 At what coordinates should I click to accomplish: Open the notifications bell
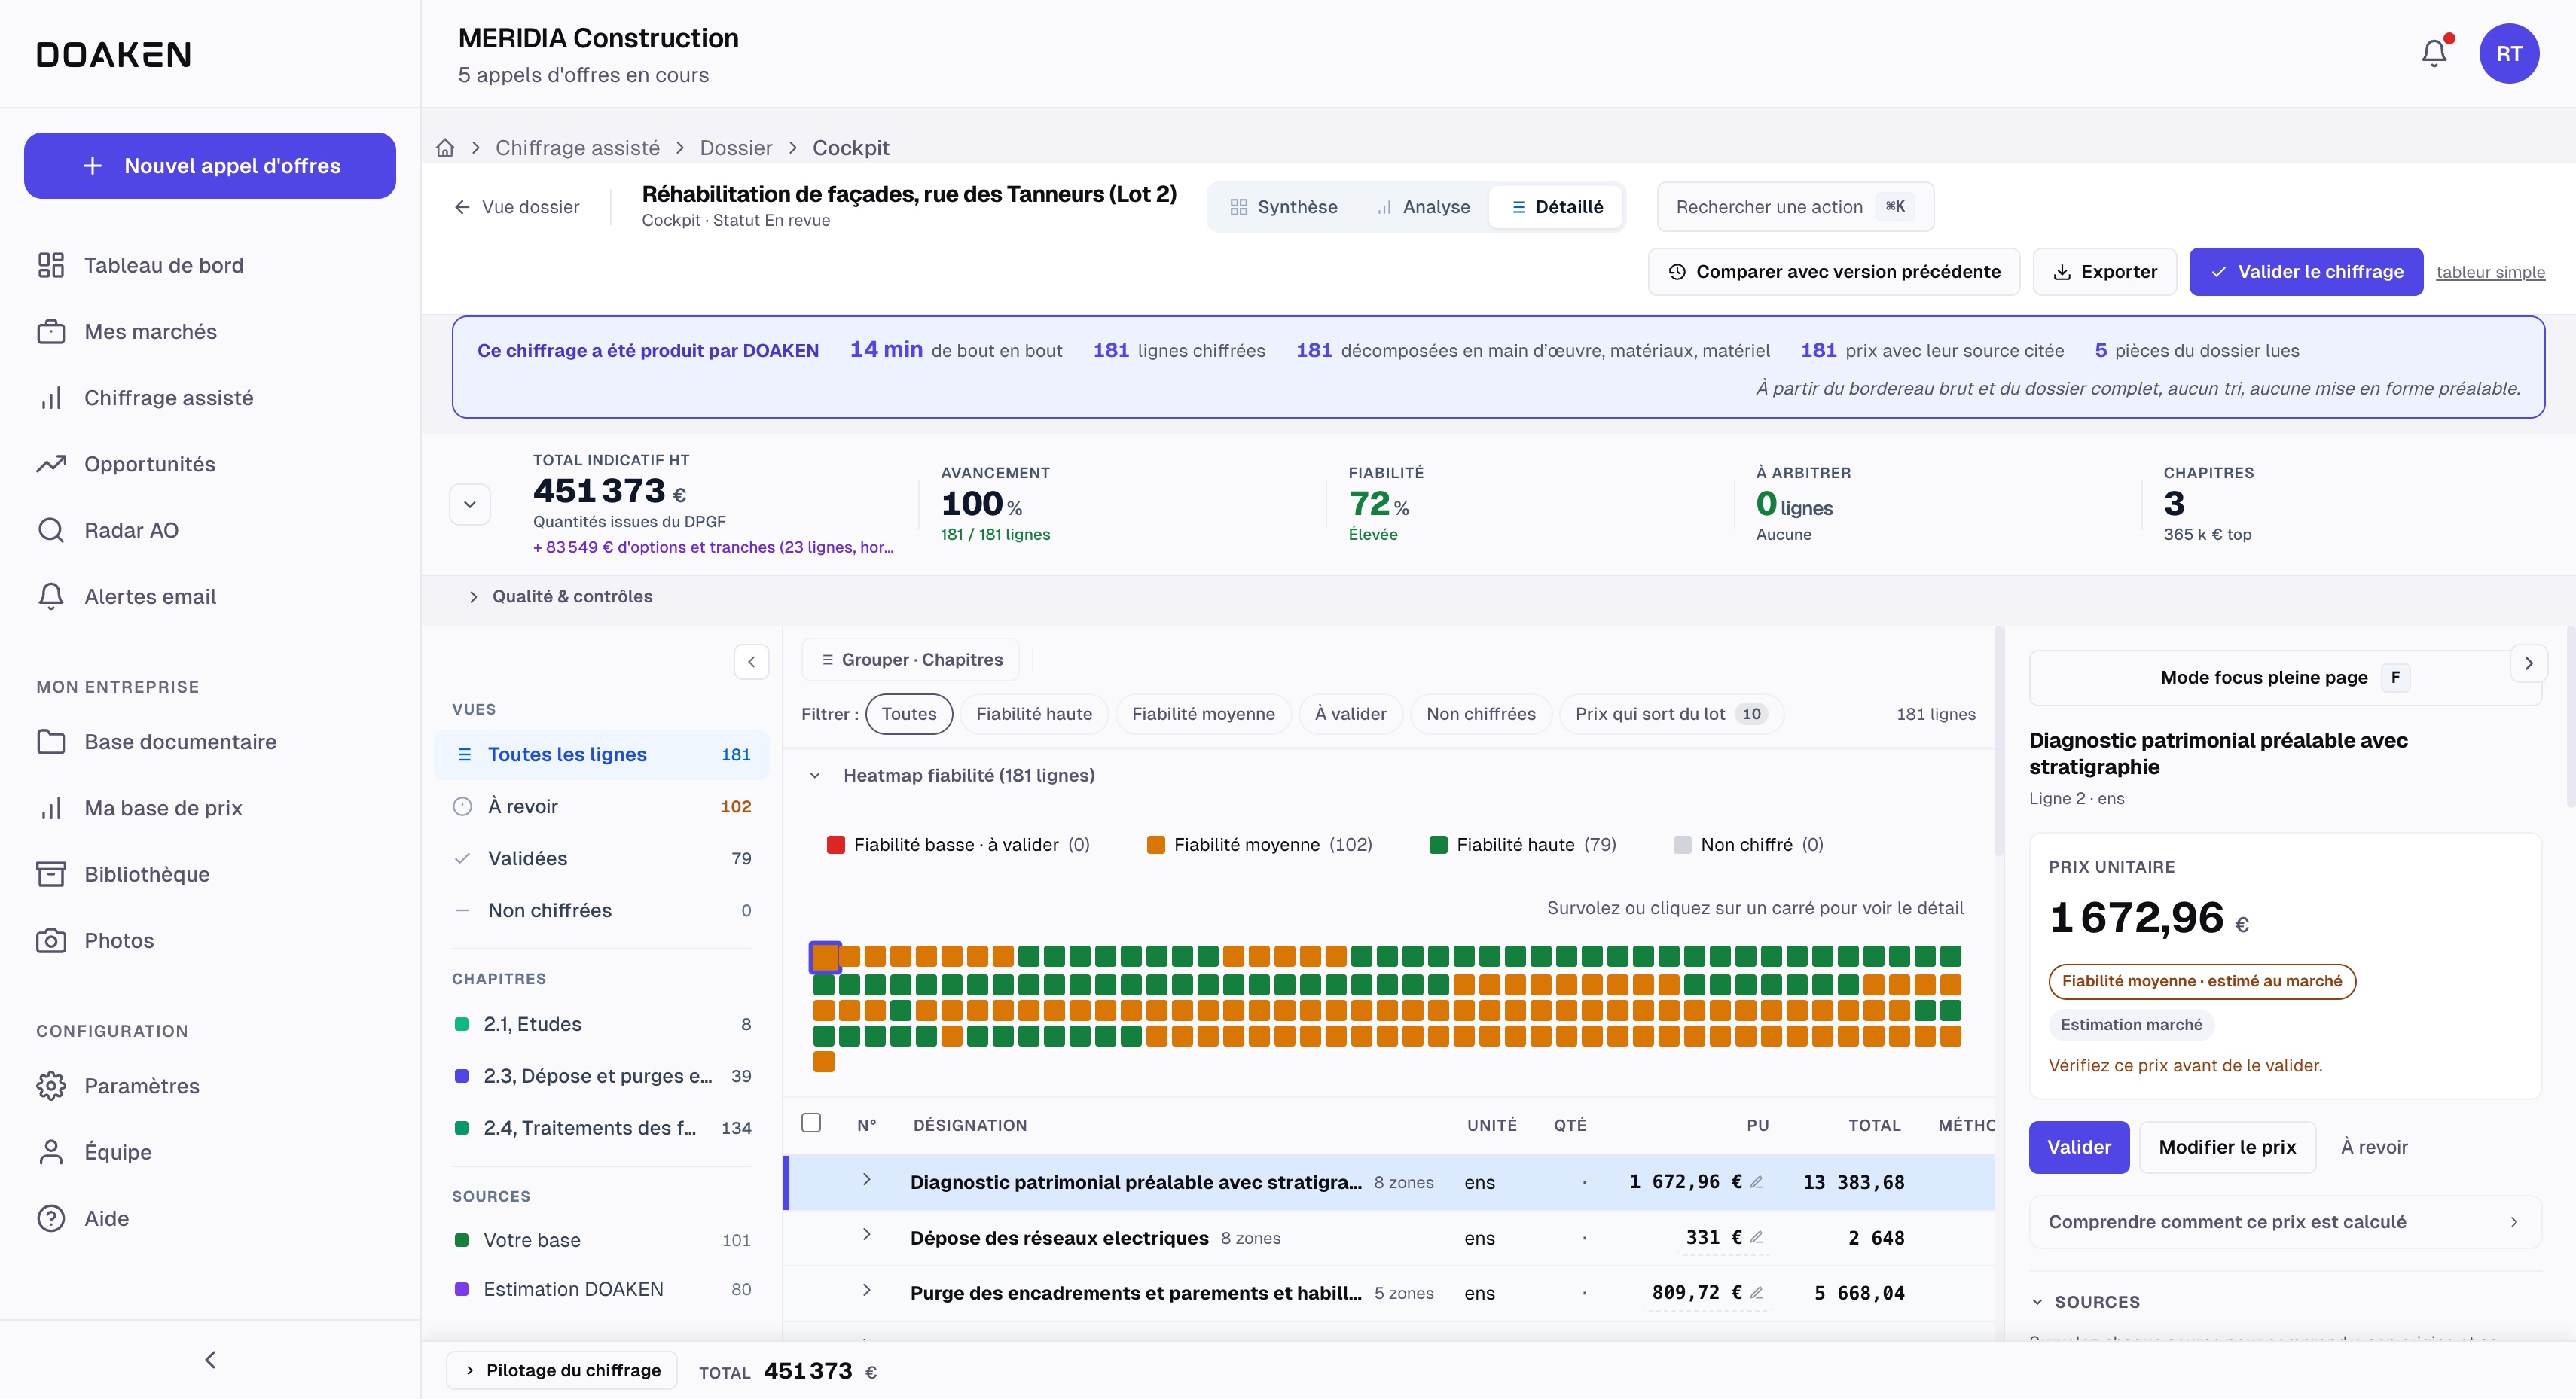pyautogui.click(x=2434, y=53)
